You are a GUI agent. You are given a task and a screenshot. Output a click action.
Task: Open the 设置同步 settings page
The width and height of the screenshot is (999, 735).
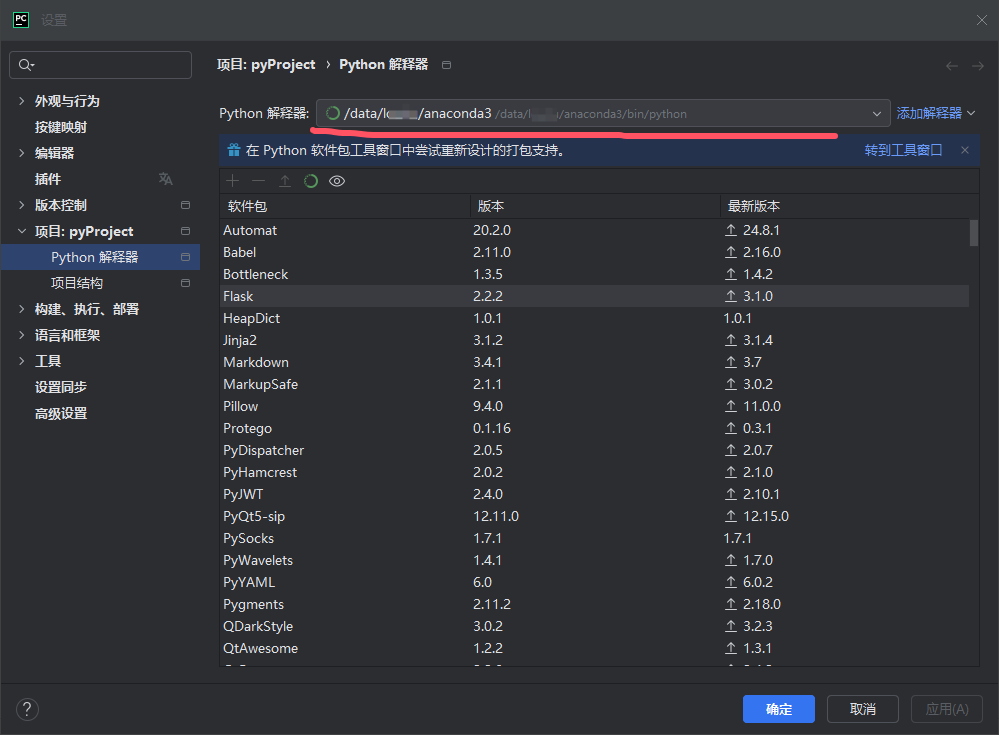61,387
